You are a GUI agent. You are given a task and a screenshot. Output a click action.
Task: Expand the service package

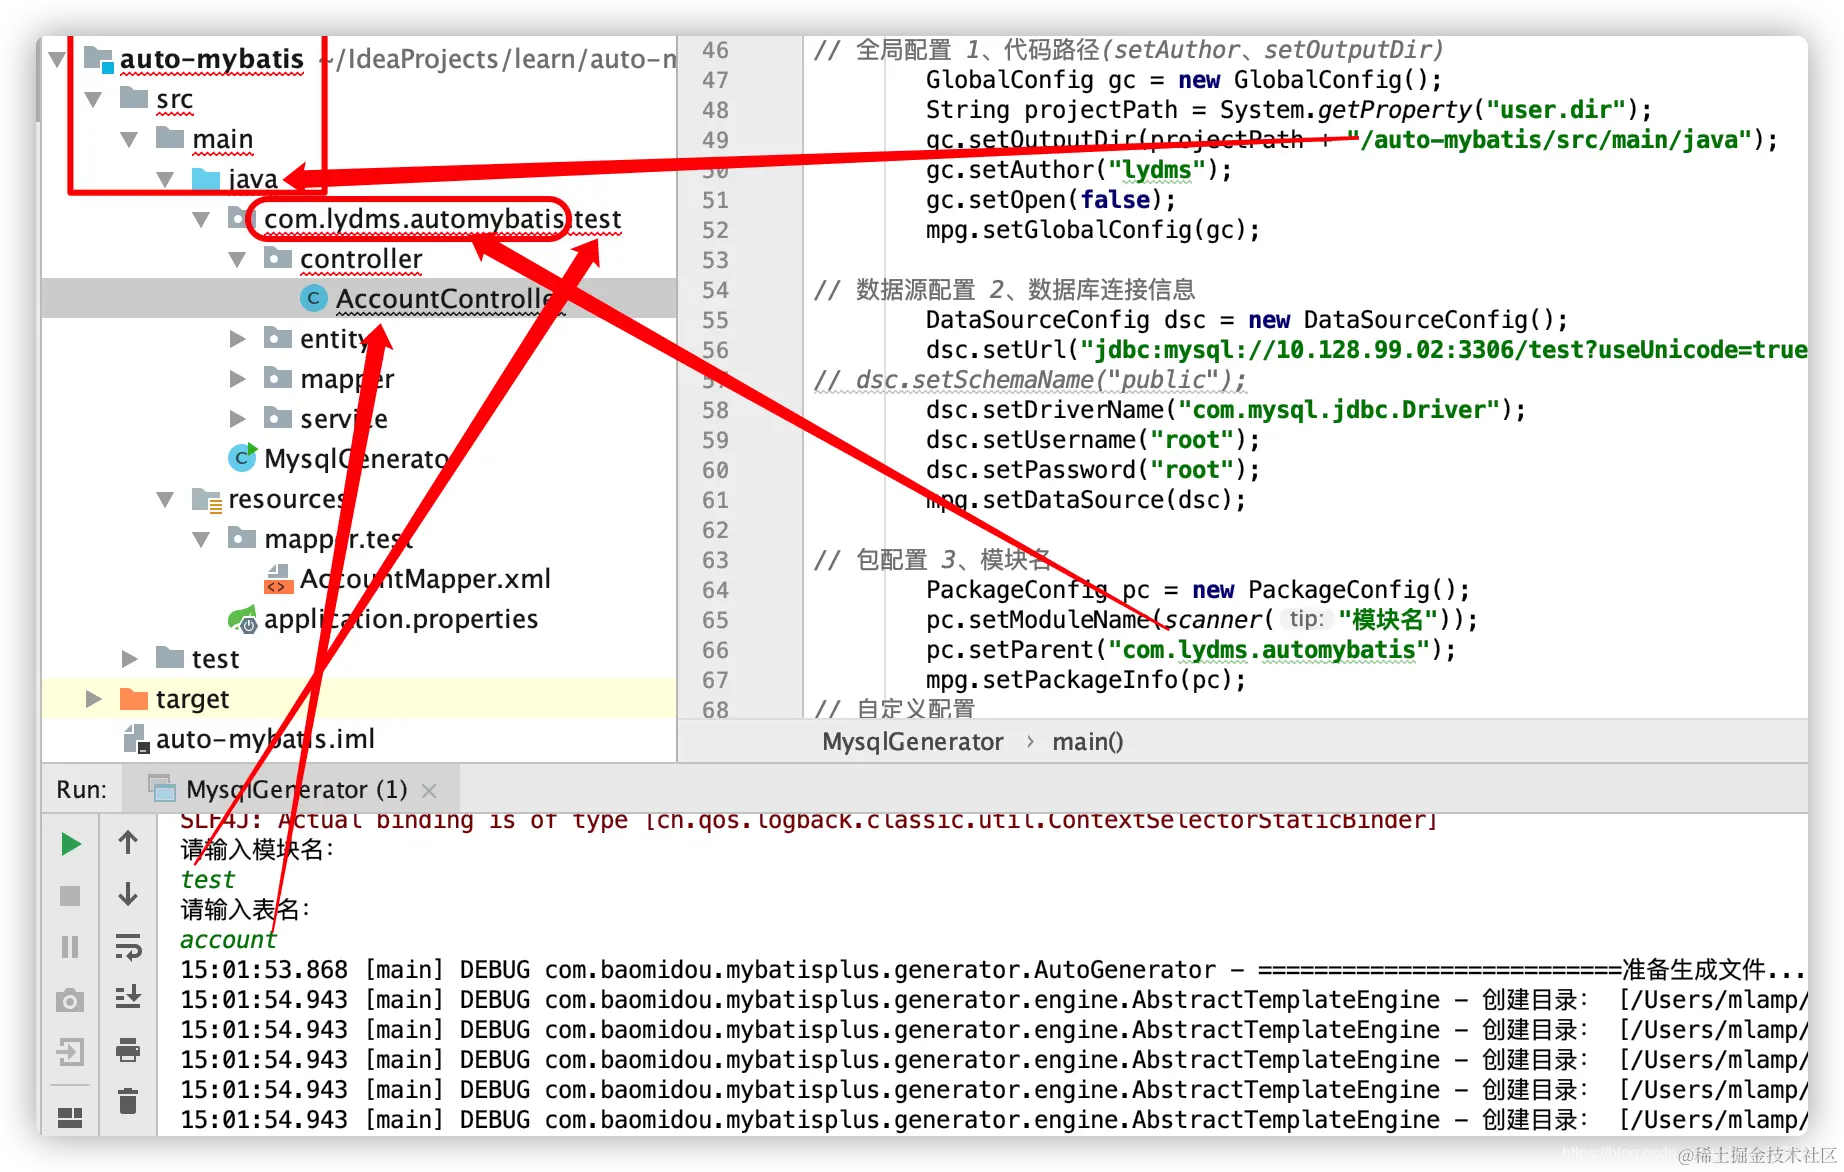237,419
